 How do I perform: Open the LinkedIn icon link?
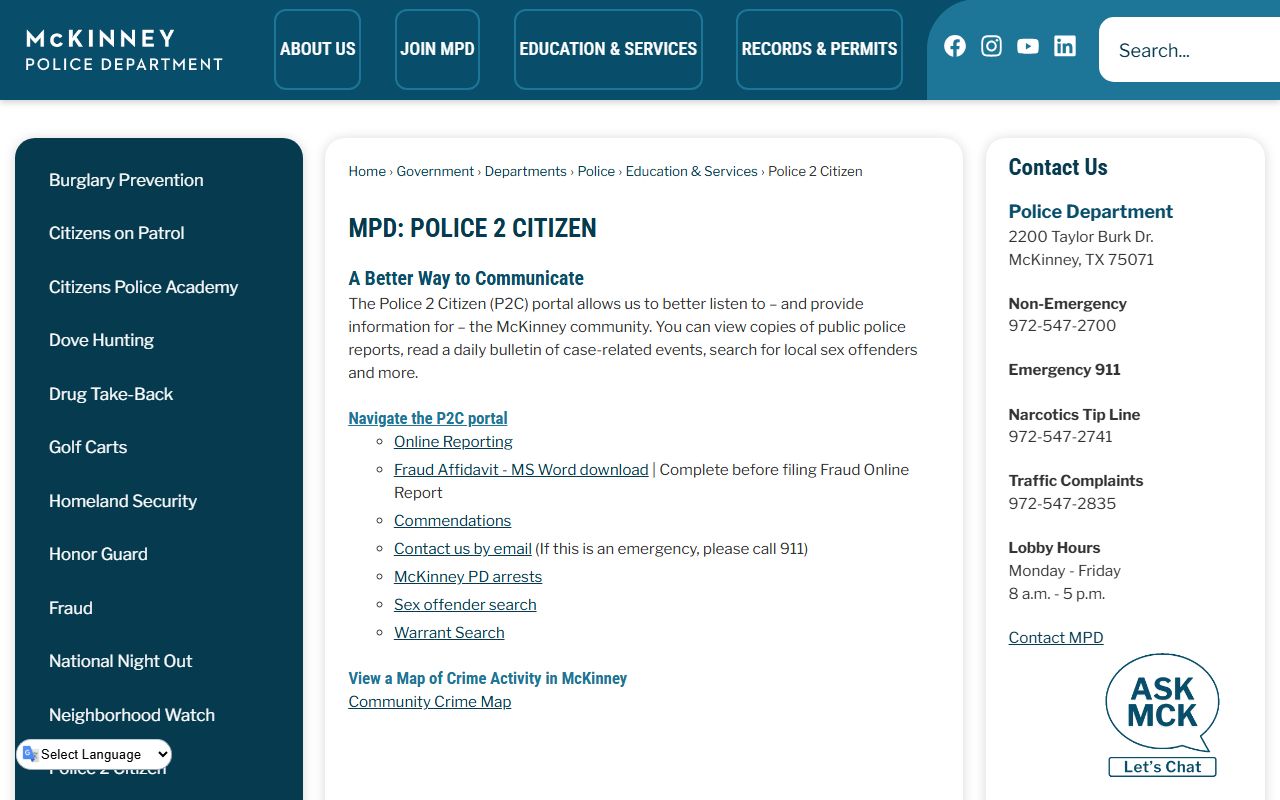pyautogui.click(x=1065, y=46)
